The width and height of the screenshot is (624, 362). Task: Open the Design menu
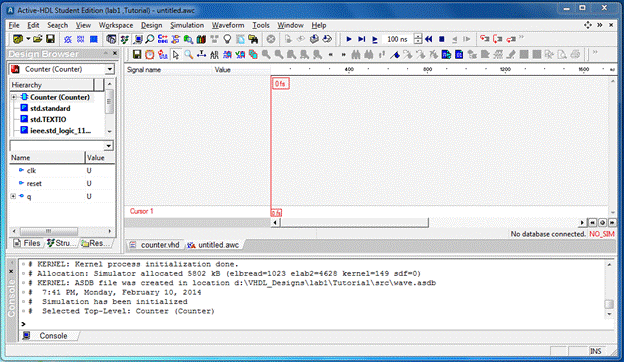coord(152,25)
